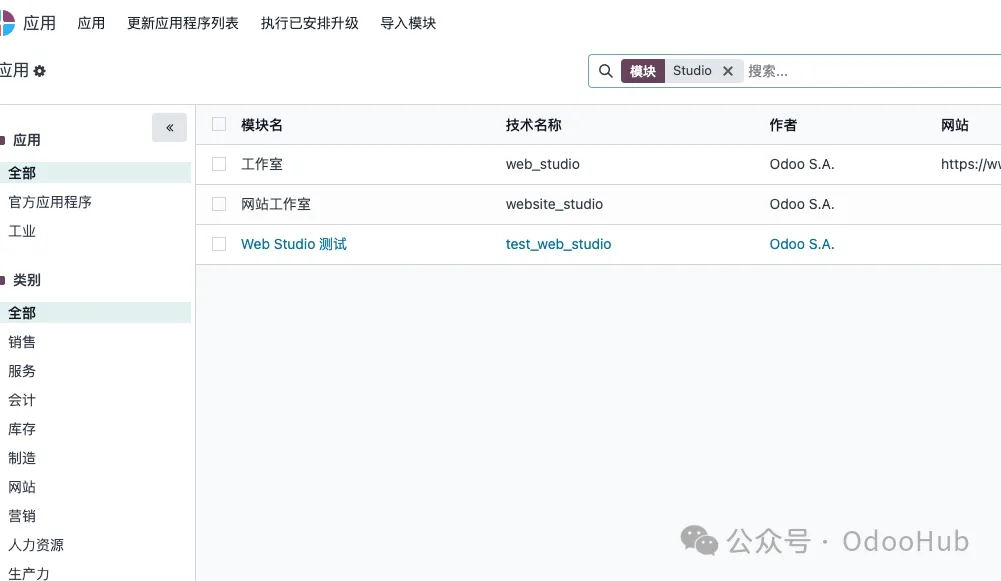Select 人力资源 category
The height and width of the screenshot is (581, 1001).
coord(36,545)
